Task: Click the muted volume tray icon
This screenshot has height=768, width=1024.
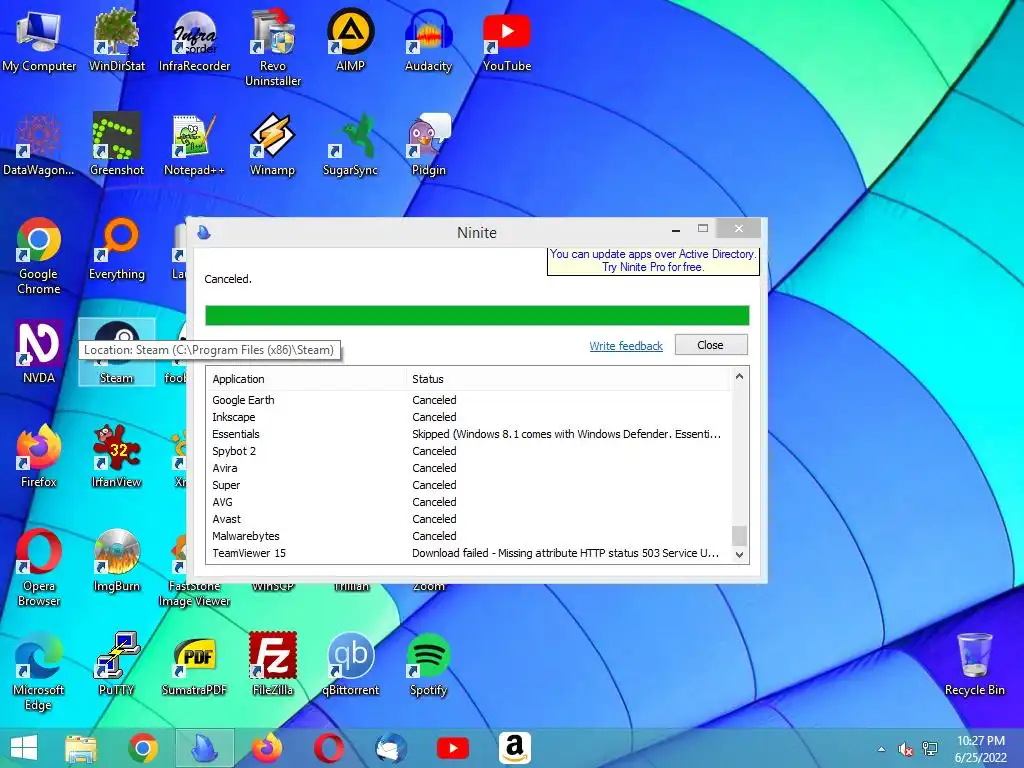Action: (905, 749)
